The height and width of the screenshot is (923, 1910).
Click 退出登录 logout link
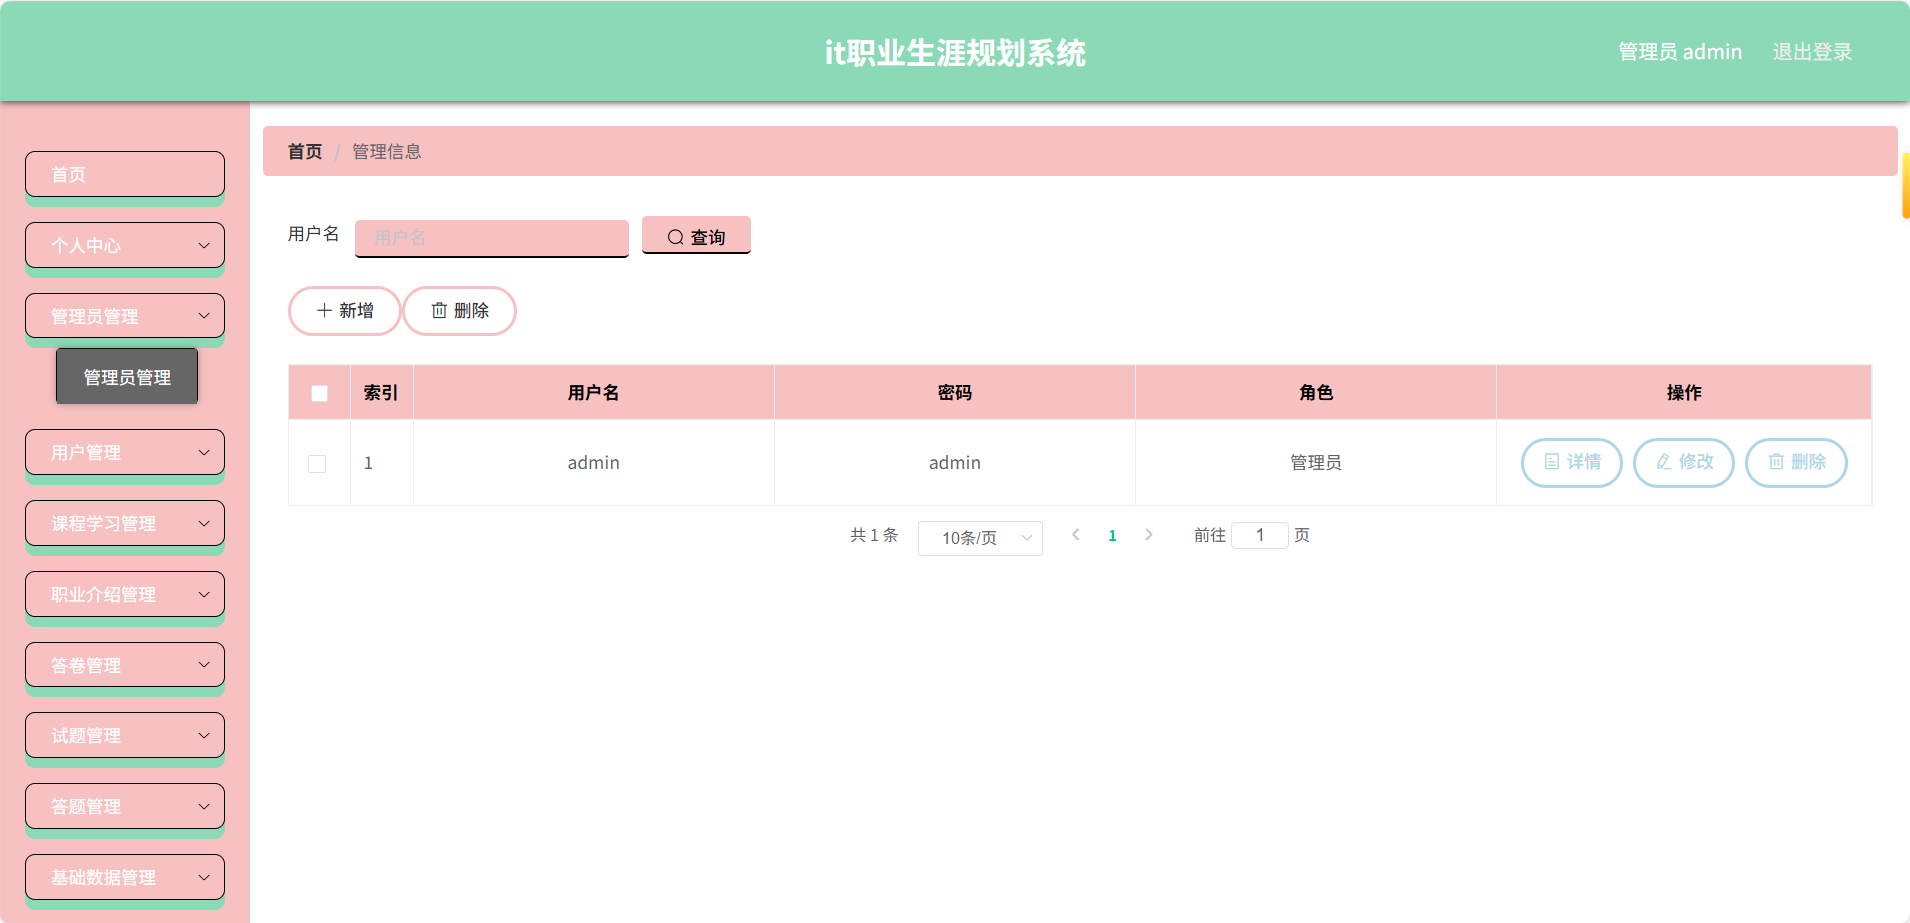click(x=1812, y=52)
